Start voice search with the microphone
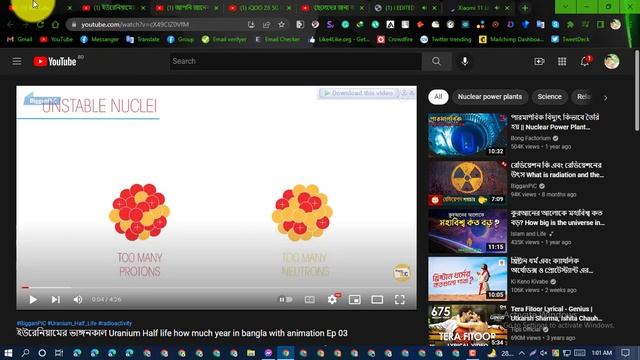 [x=464, y=61]
